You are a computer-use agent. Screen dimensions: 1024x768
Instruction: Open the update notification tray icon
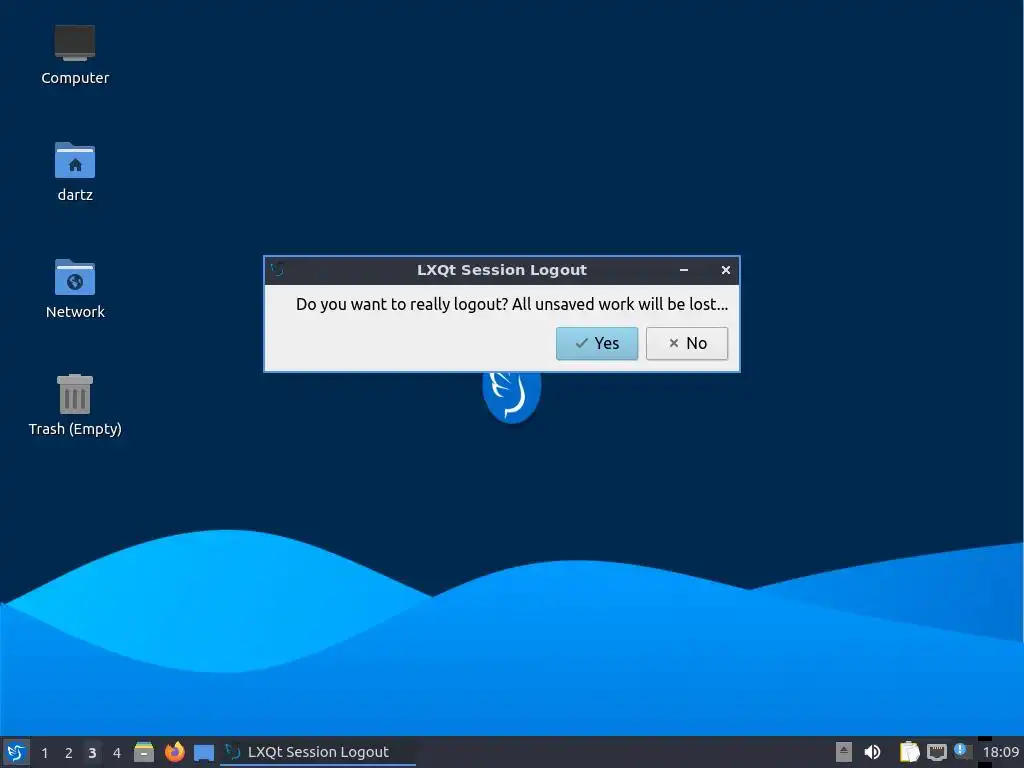click(962, 751)
